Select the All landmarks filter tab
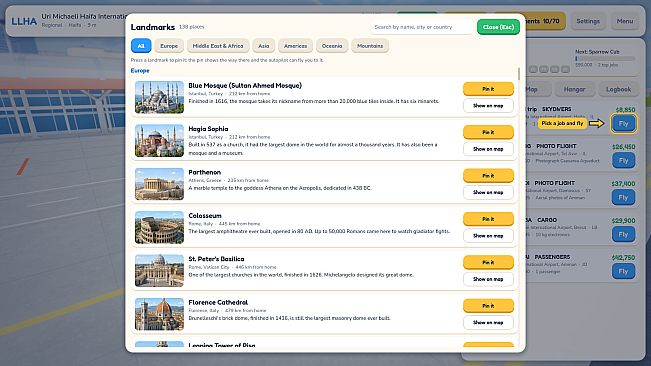The width and height of the screenshot is (651, 366). tap(141, 46)
